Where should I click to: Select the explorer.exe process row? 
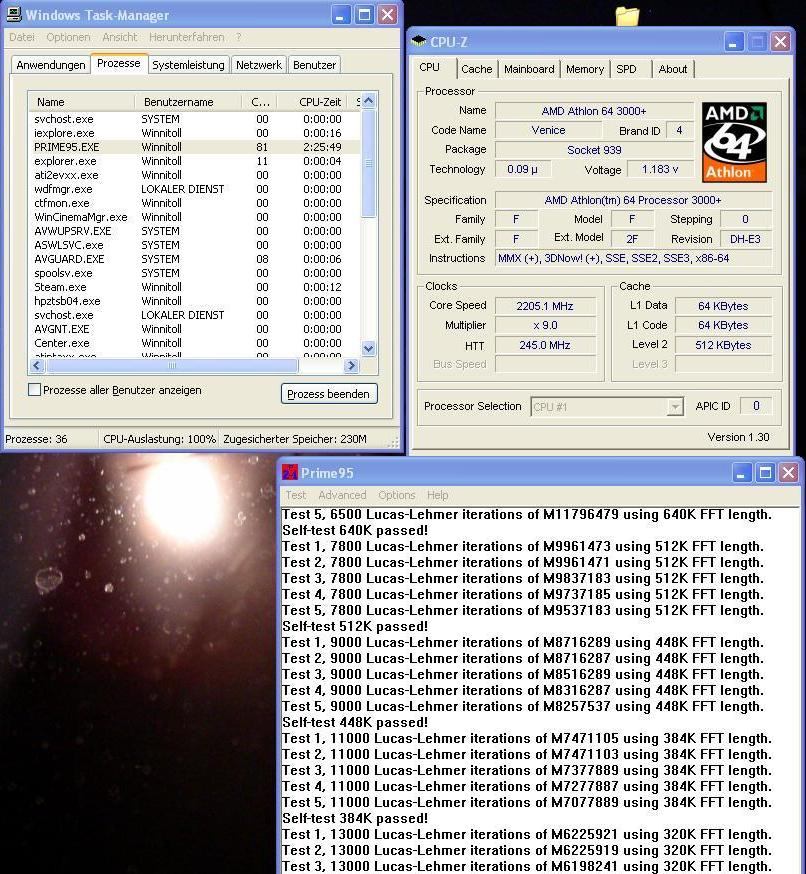194,161
